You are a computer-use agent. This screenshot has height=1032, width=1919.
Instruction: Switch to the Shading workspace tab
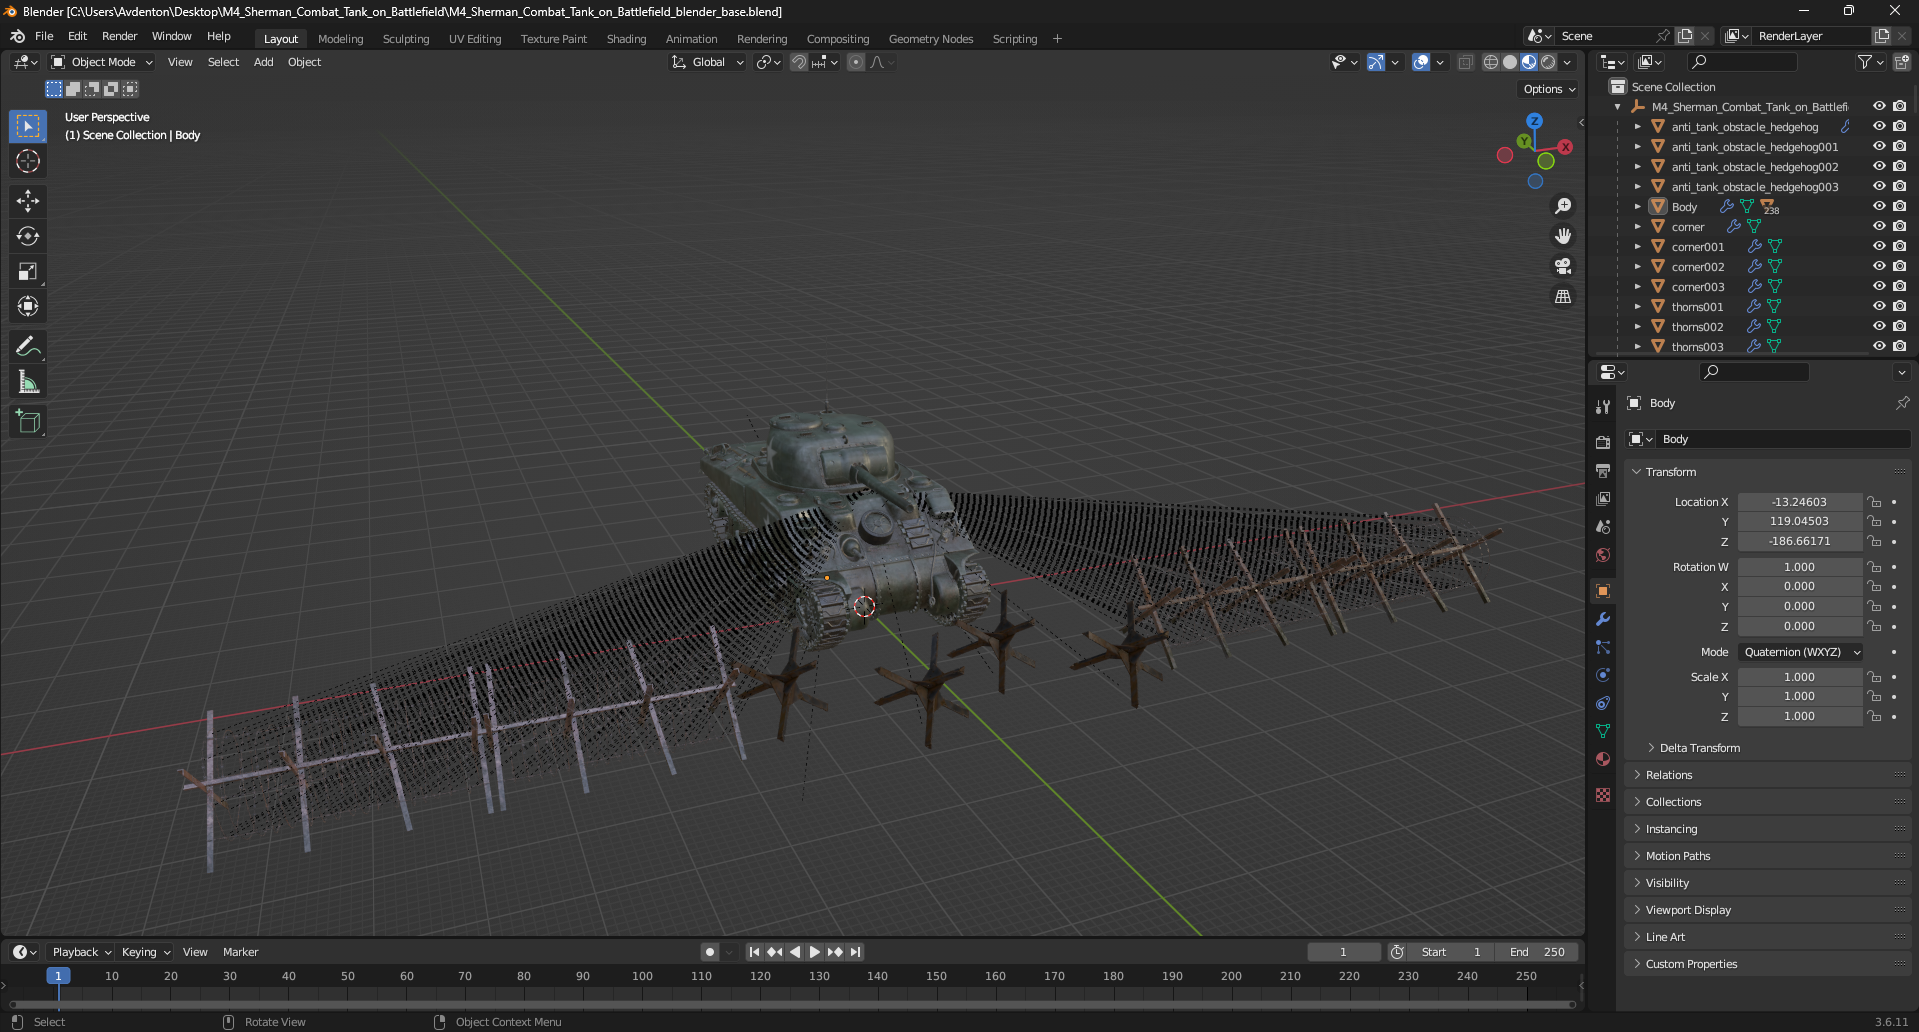coord(626,39)
